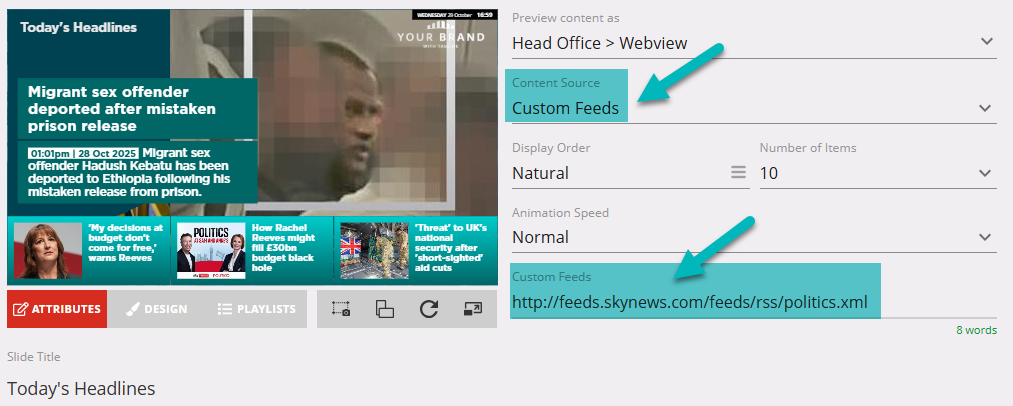The width and height of the screenshot is (1013, 406).
Task: Click the pop-out preview icon
Action: (x=473, y=309)
